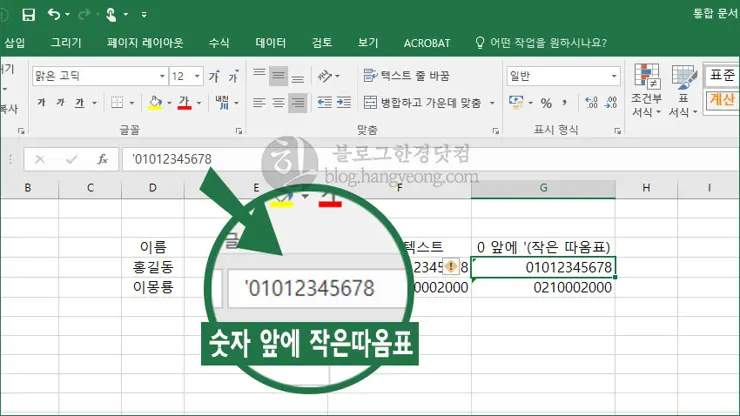The image size is (740, 416).
Task: Click the decrease font size icon
Action: point(234,76)
